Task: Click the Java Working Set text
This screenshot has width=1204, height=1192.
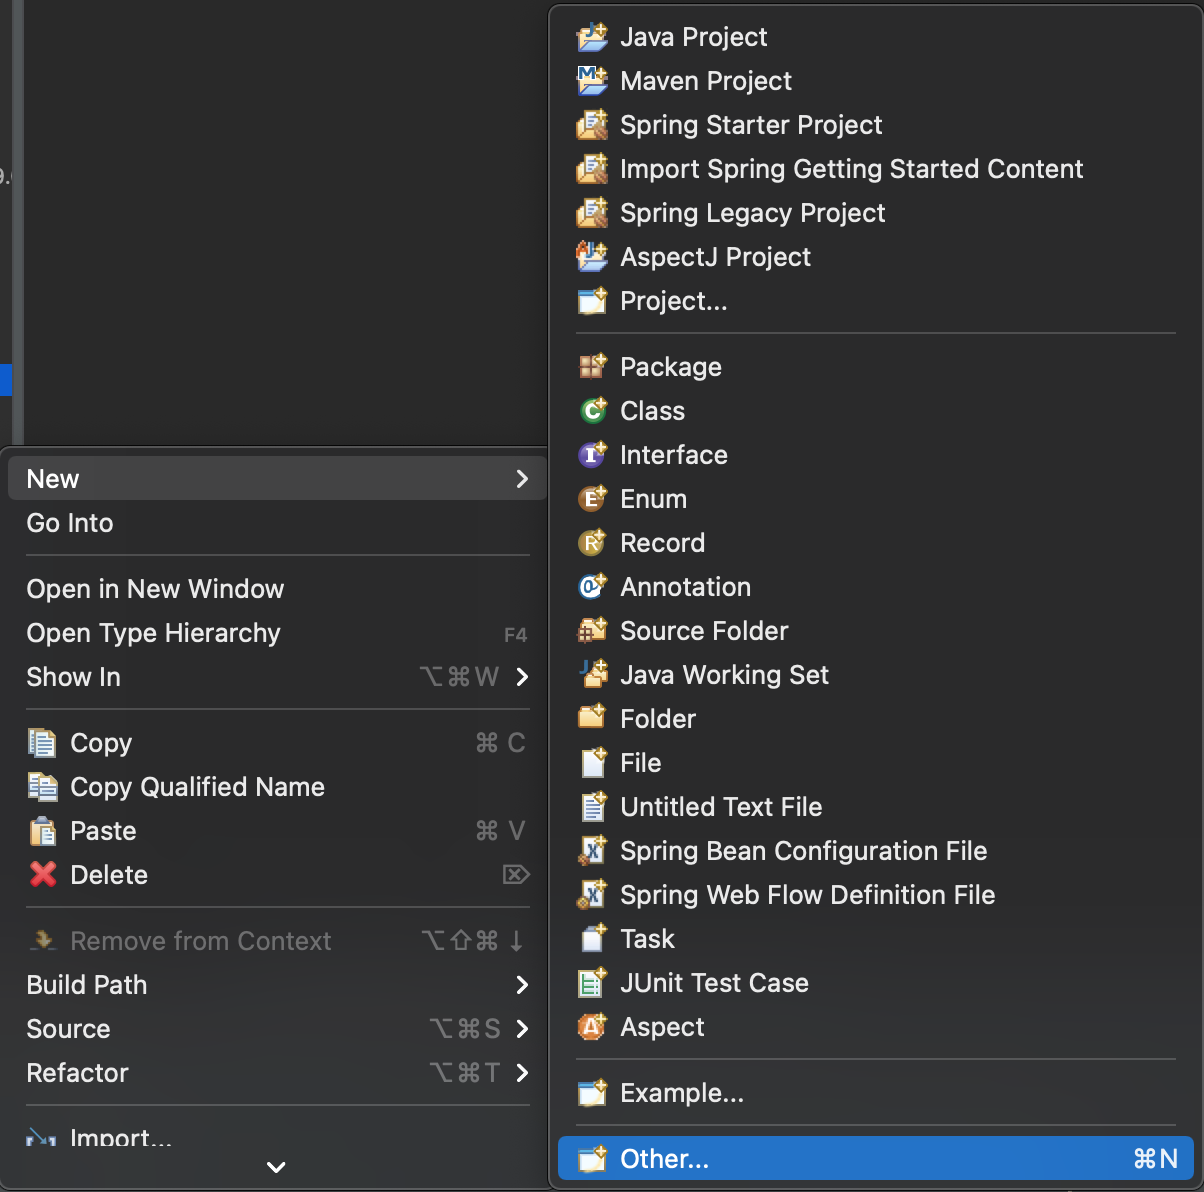Action: tap(724, 675)
